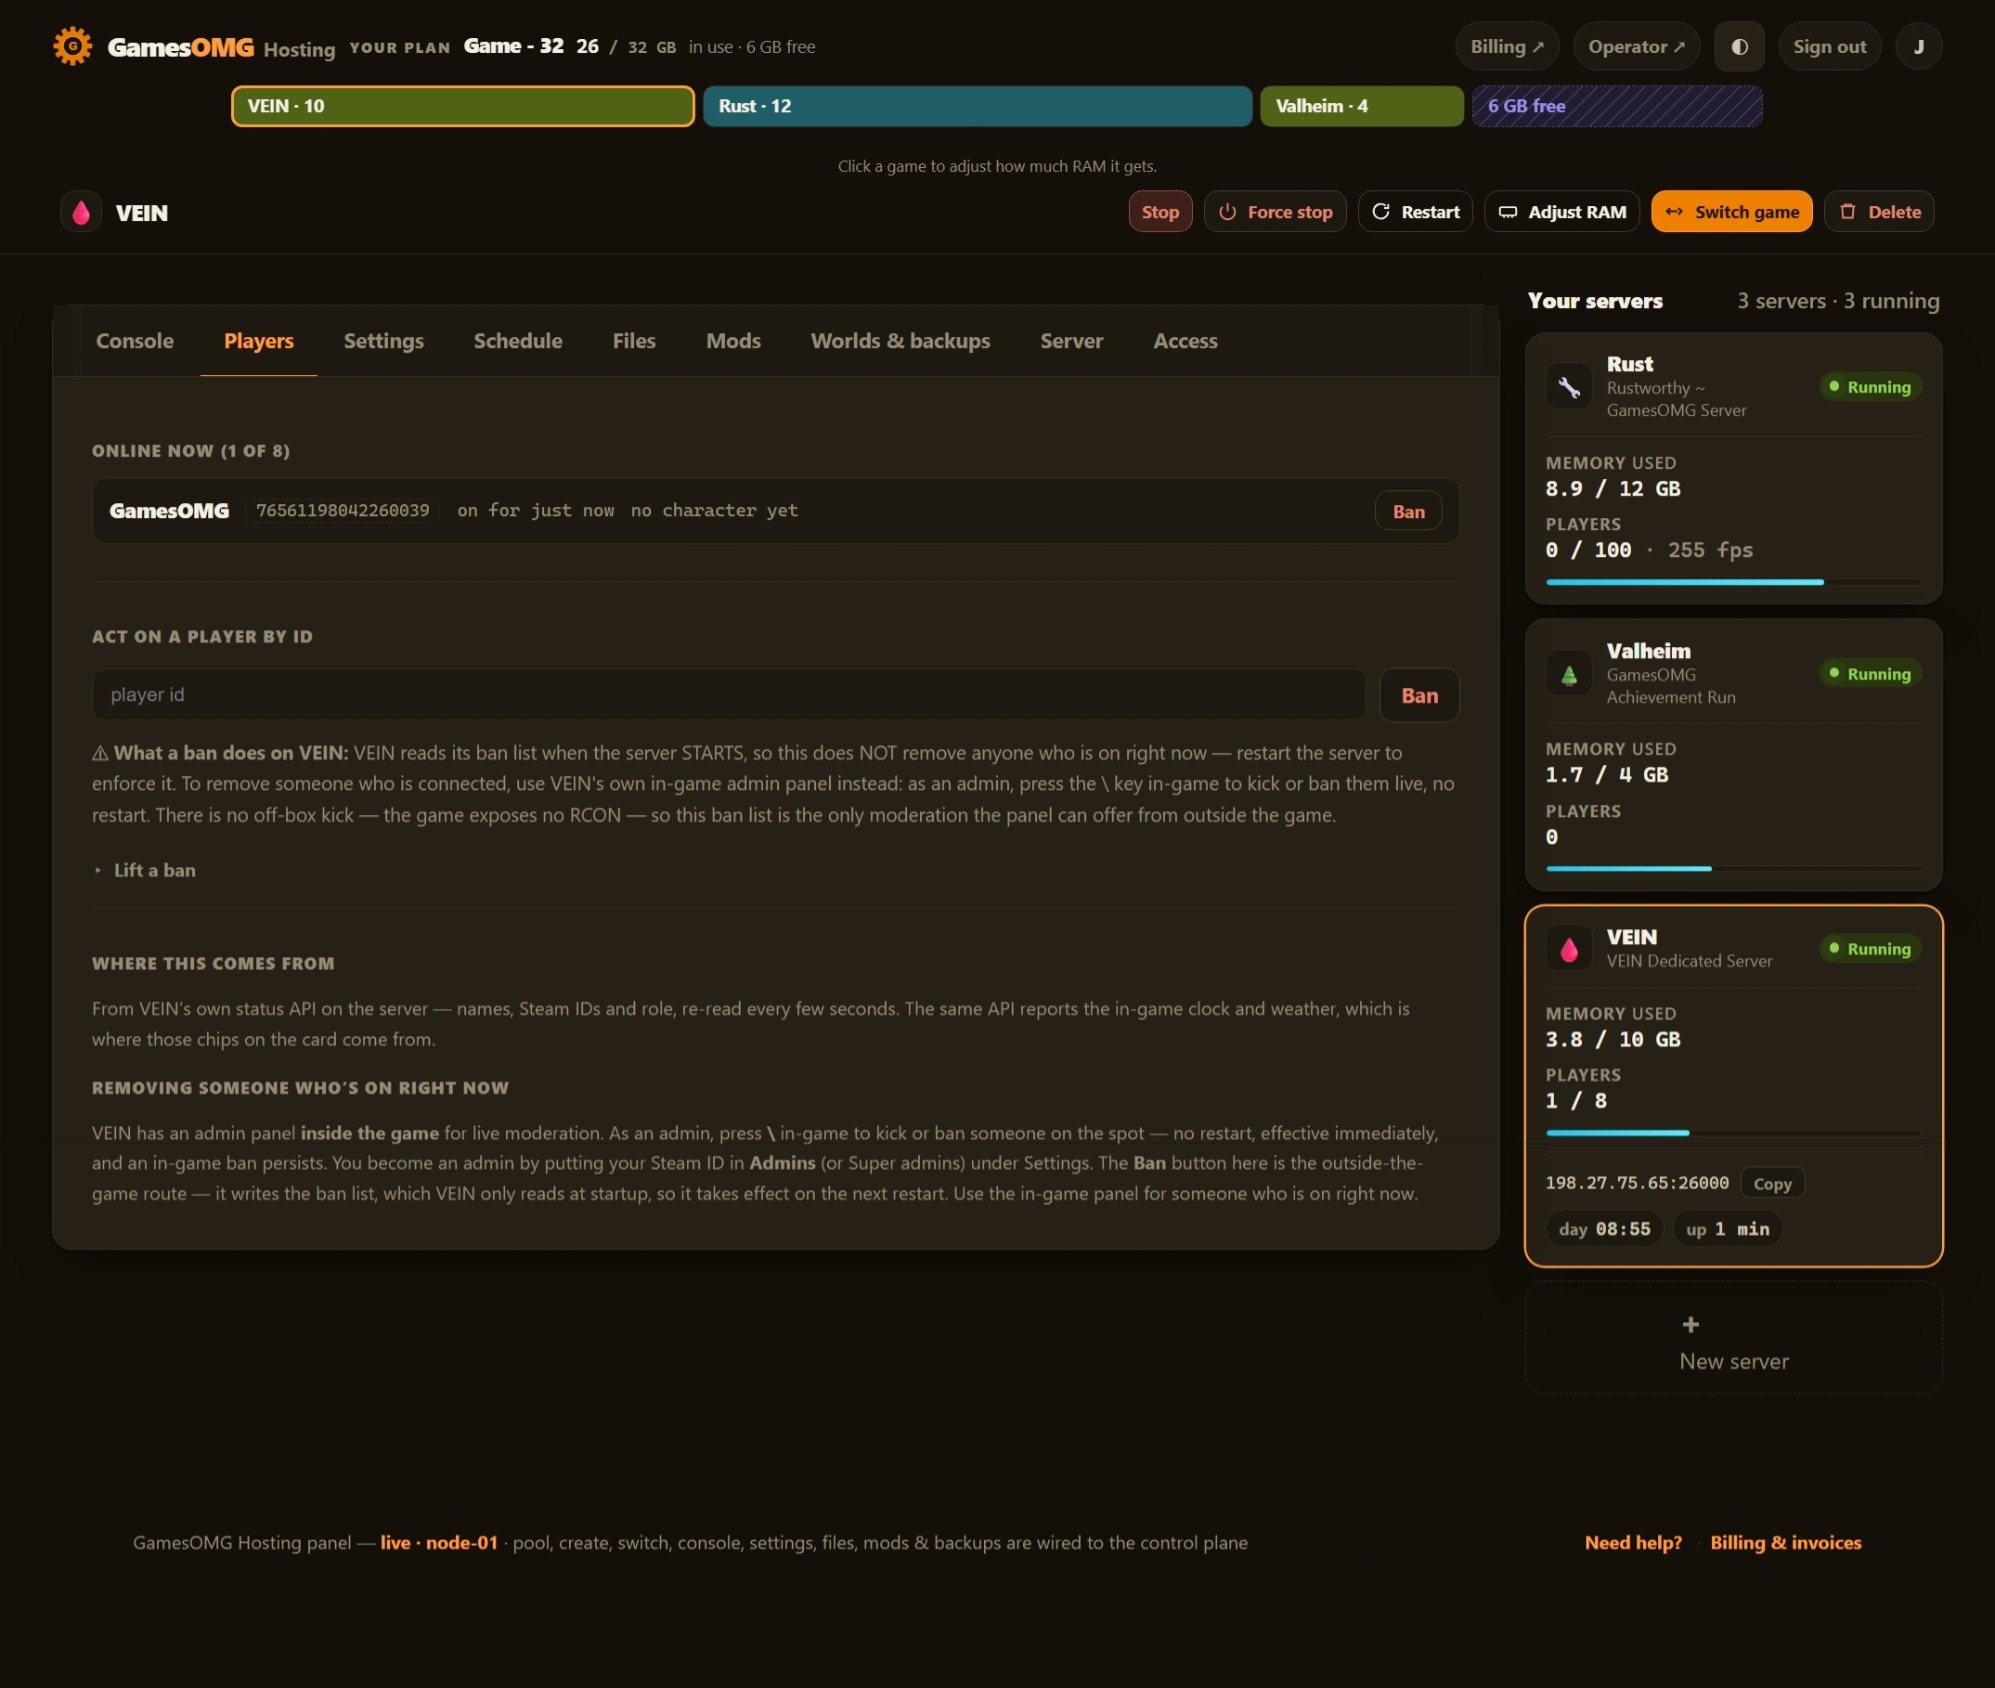
Task: Select the Valheim · 4 RAM bar
Action: [1361, 106]
